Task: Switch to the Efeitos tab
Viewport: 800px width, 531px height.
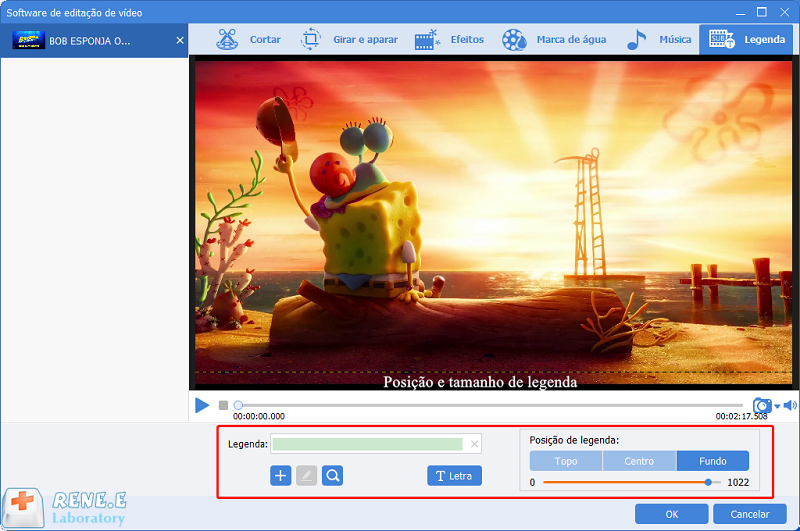Action: point(449,40)
